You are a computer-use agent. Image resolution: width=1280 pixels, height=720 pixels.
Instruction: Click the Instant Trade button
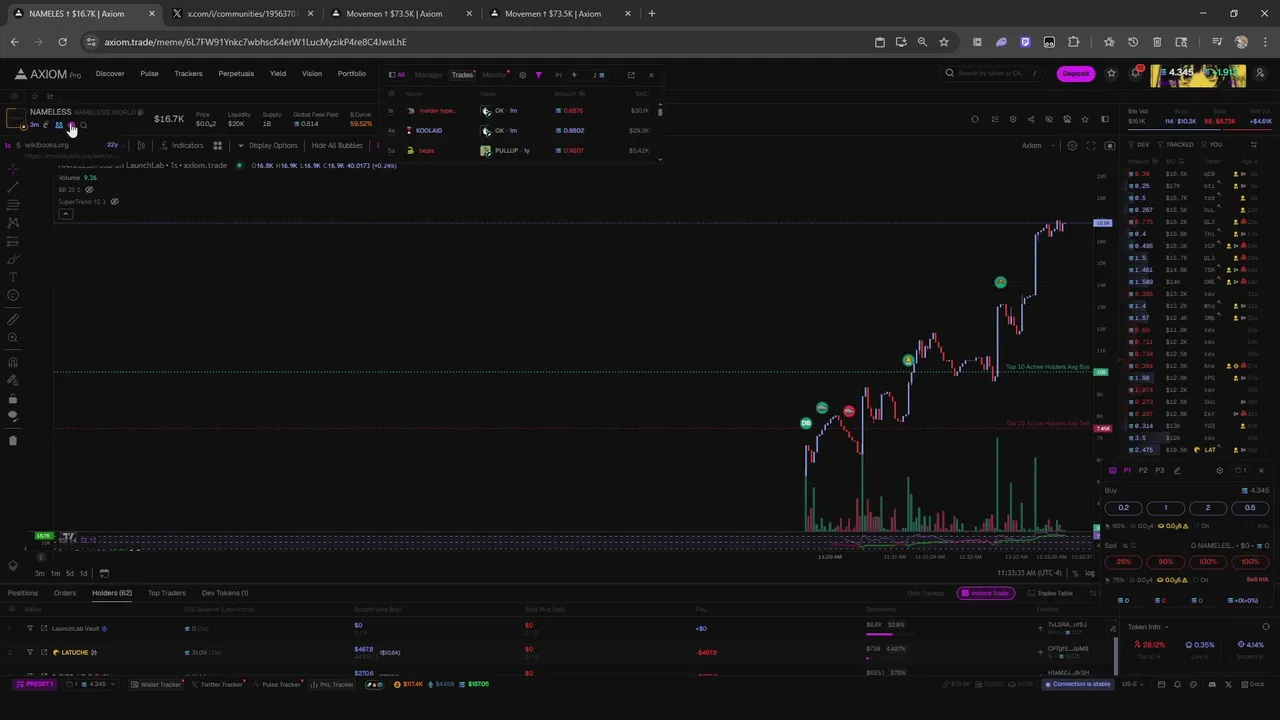(985, 593)
